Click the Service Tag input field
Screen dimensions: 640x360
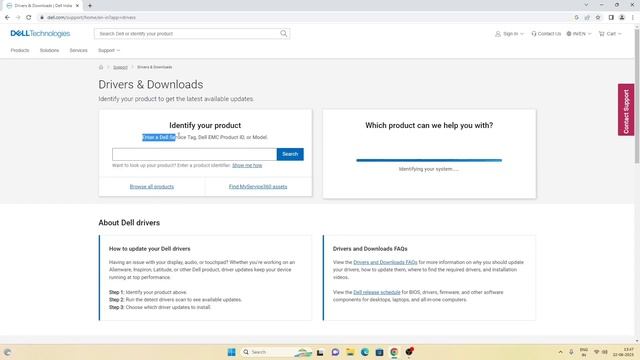[194, 154]
